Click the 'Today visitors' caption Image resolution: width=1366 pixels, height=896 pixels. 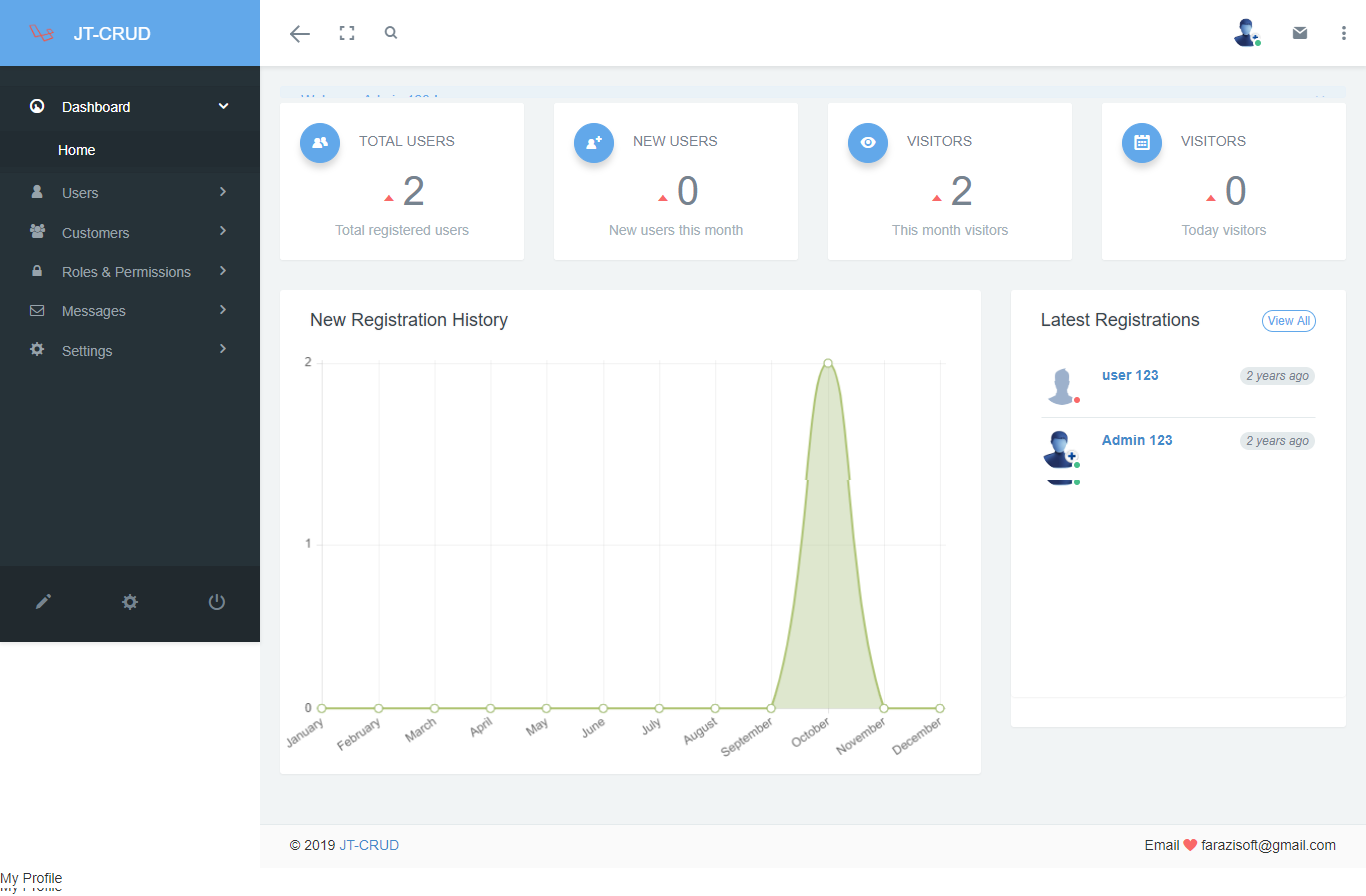tap(1224, 230)
